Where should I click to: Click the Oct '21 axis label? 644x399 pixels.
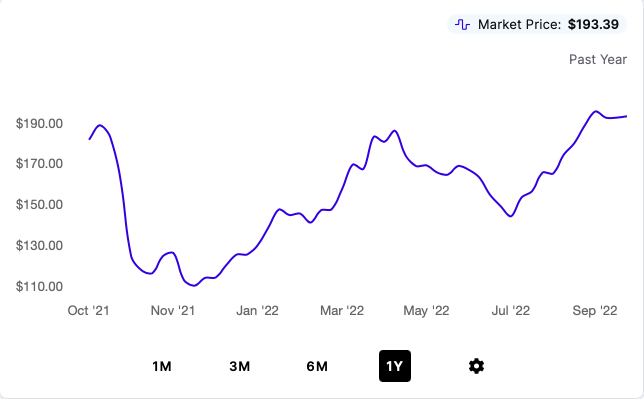[x=89, y=310]
